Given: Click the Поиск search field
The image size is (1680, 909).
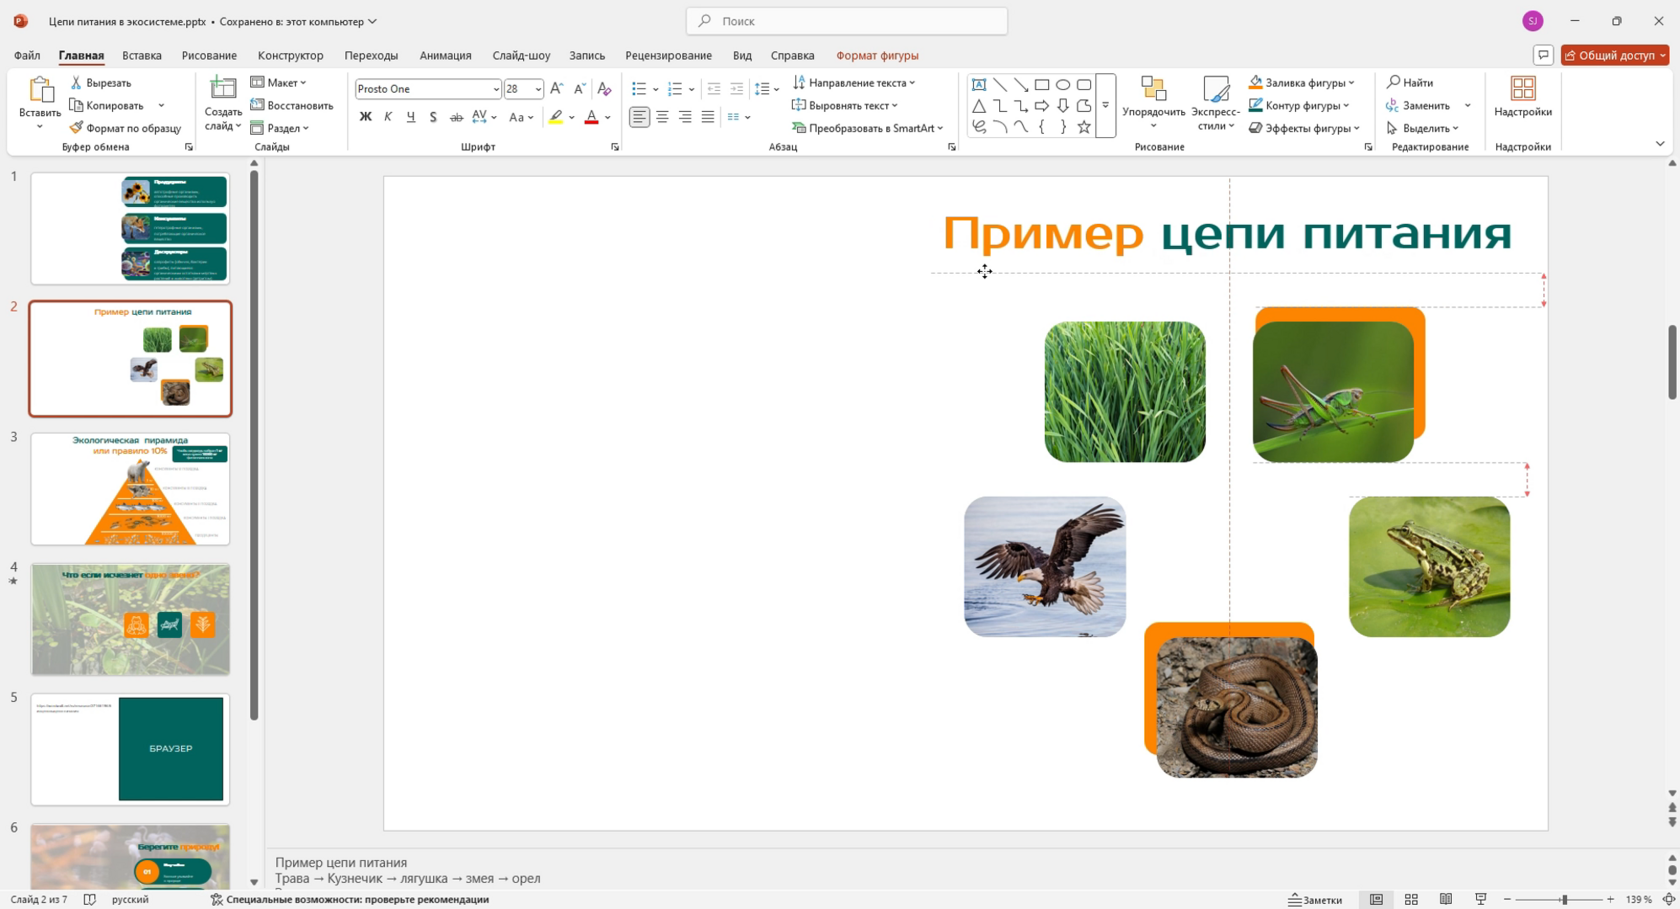Looking at the screenshot, I should point(847,21).
